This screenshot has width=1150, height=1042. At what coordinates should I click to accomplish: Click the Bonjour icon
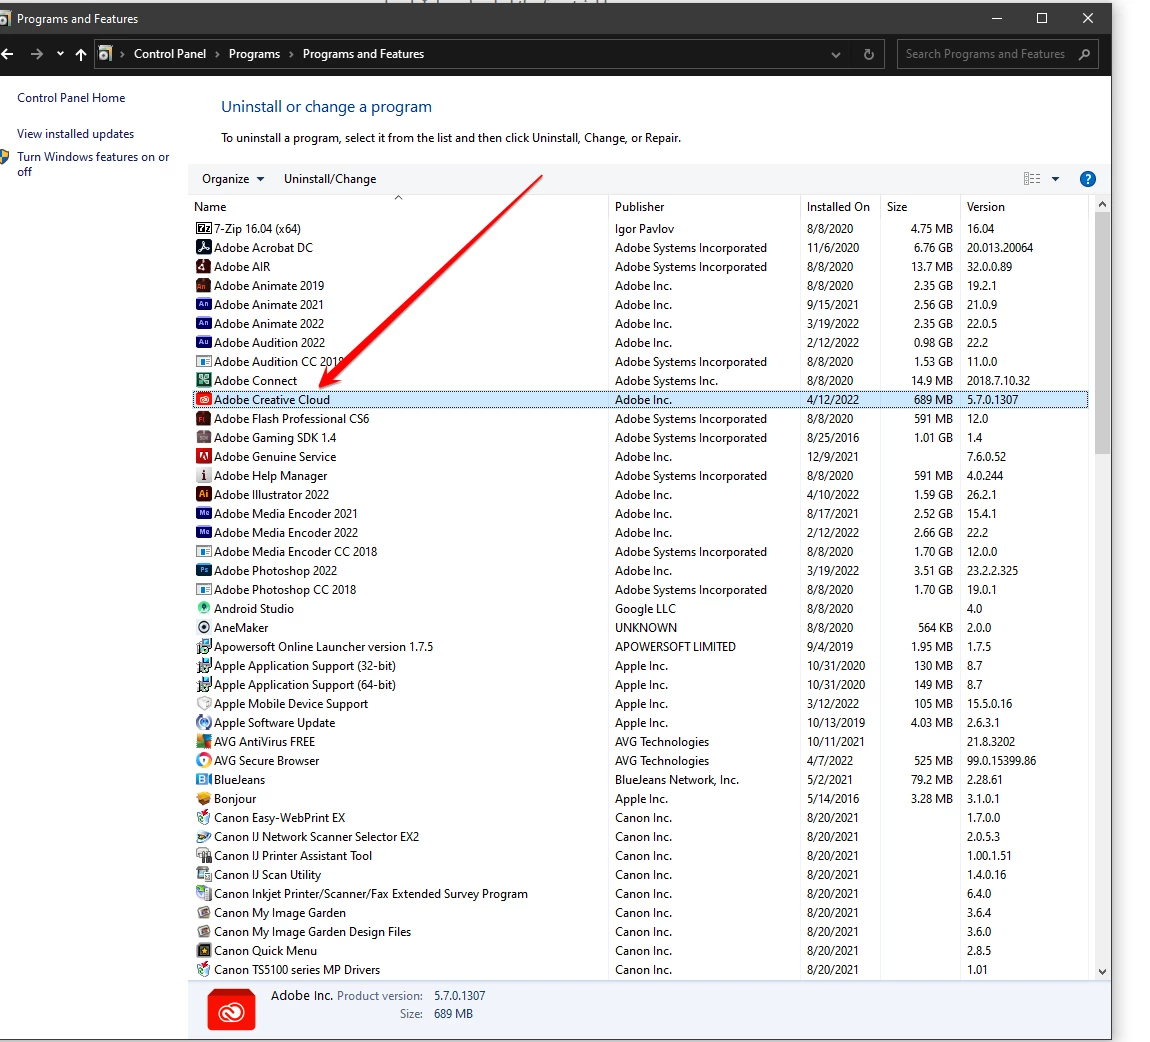pos(204,799)
